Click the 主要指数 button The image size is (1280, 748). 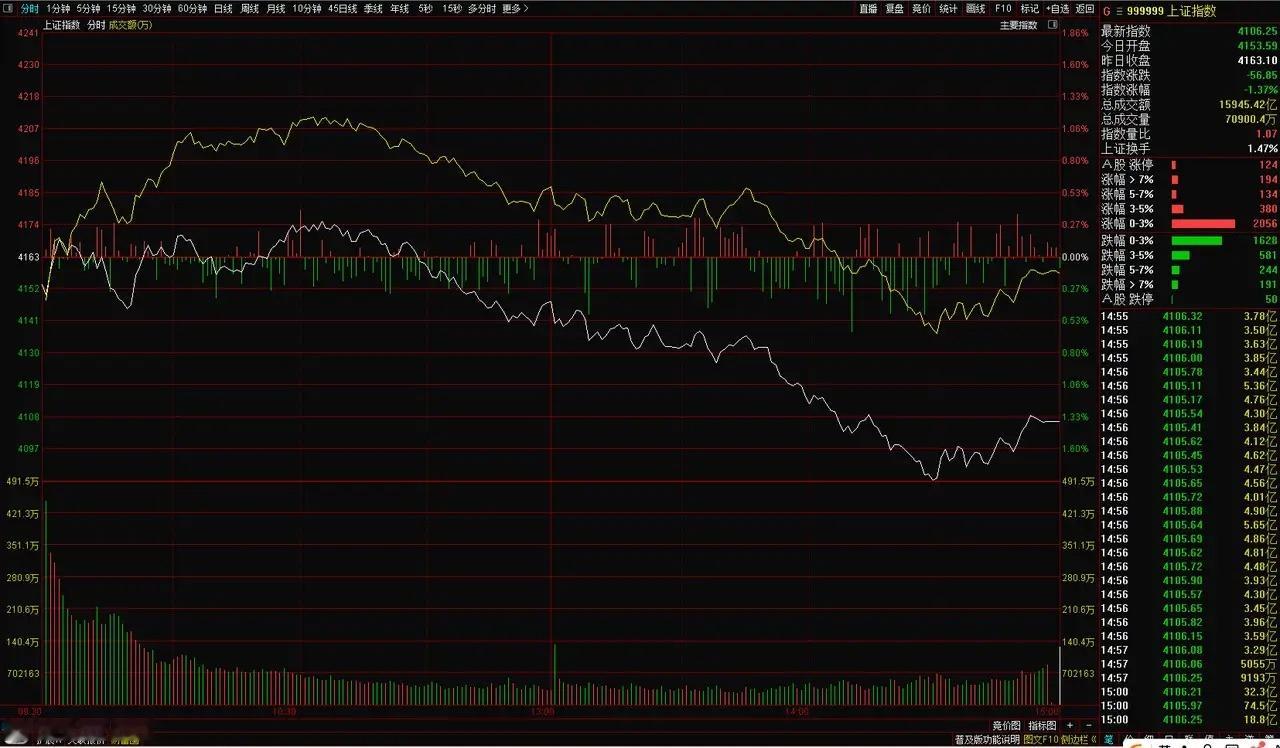tap(1018, 25)
